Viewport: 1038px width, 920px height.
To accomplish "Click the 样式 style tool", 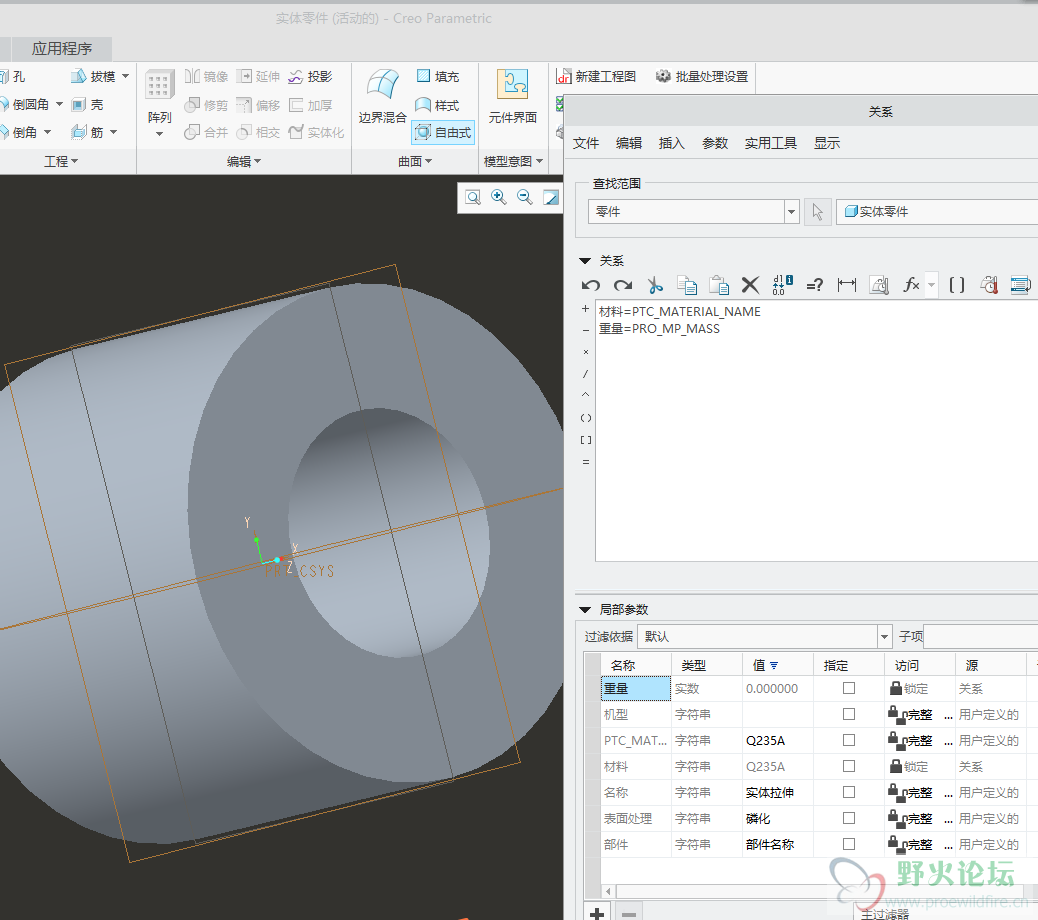I will coord(437,105).
